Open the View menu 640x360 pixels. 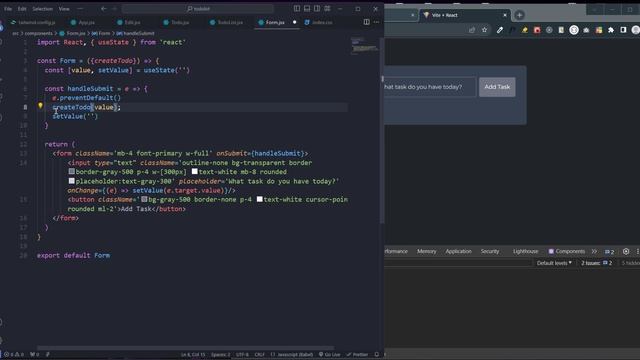point(64,9)
